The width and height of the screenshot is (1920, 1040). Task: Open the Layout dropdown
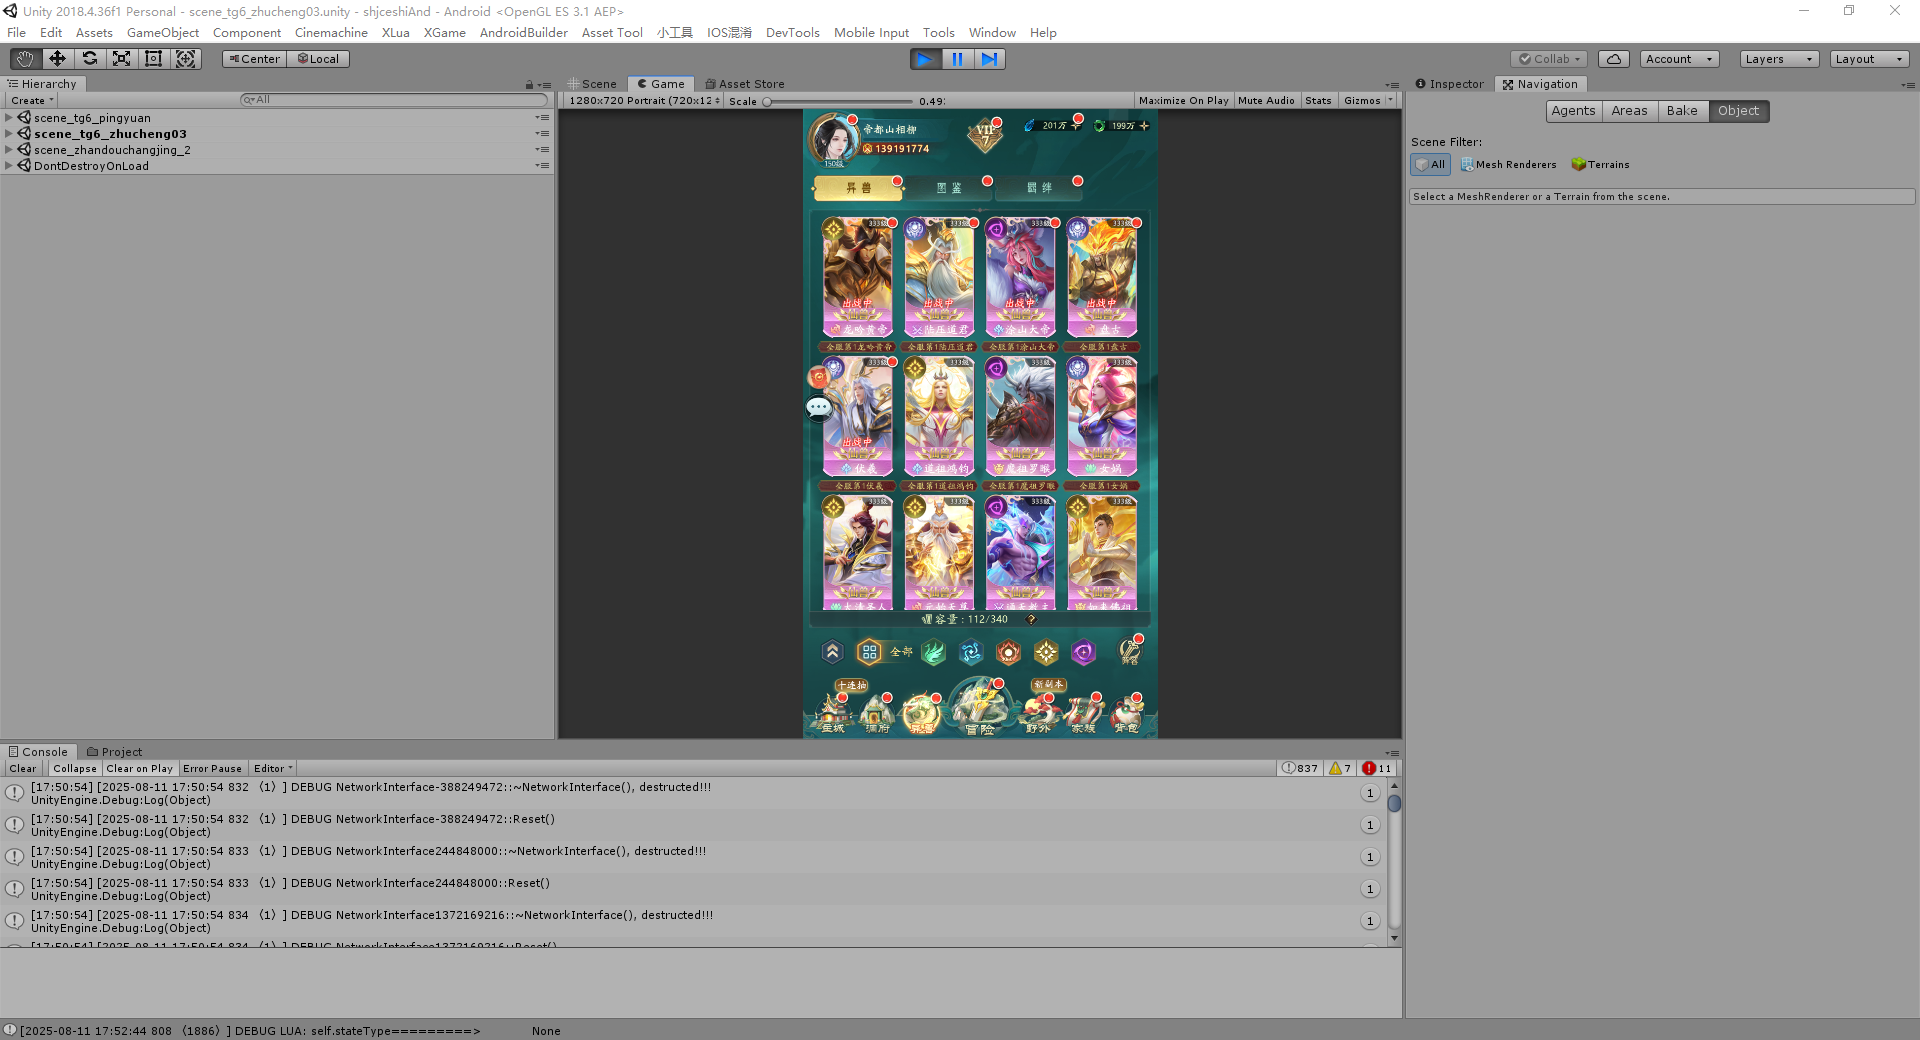[1869, 59]
